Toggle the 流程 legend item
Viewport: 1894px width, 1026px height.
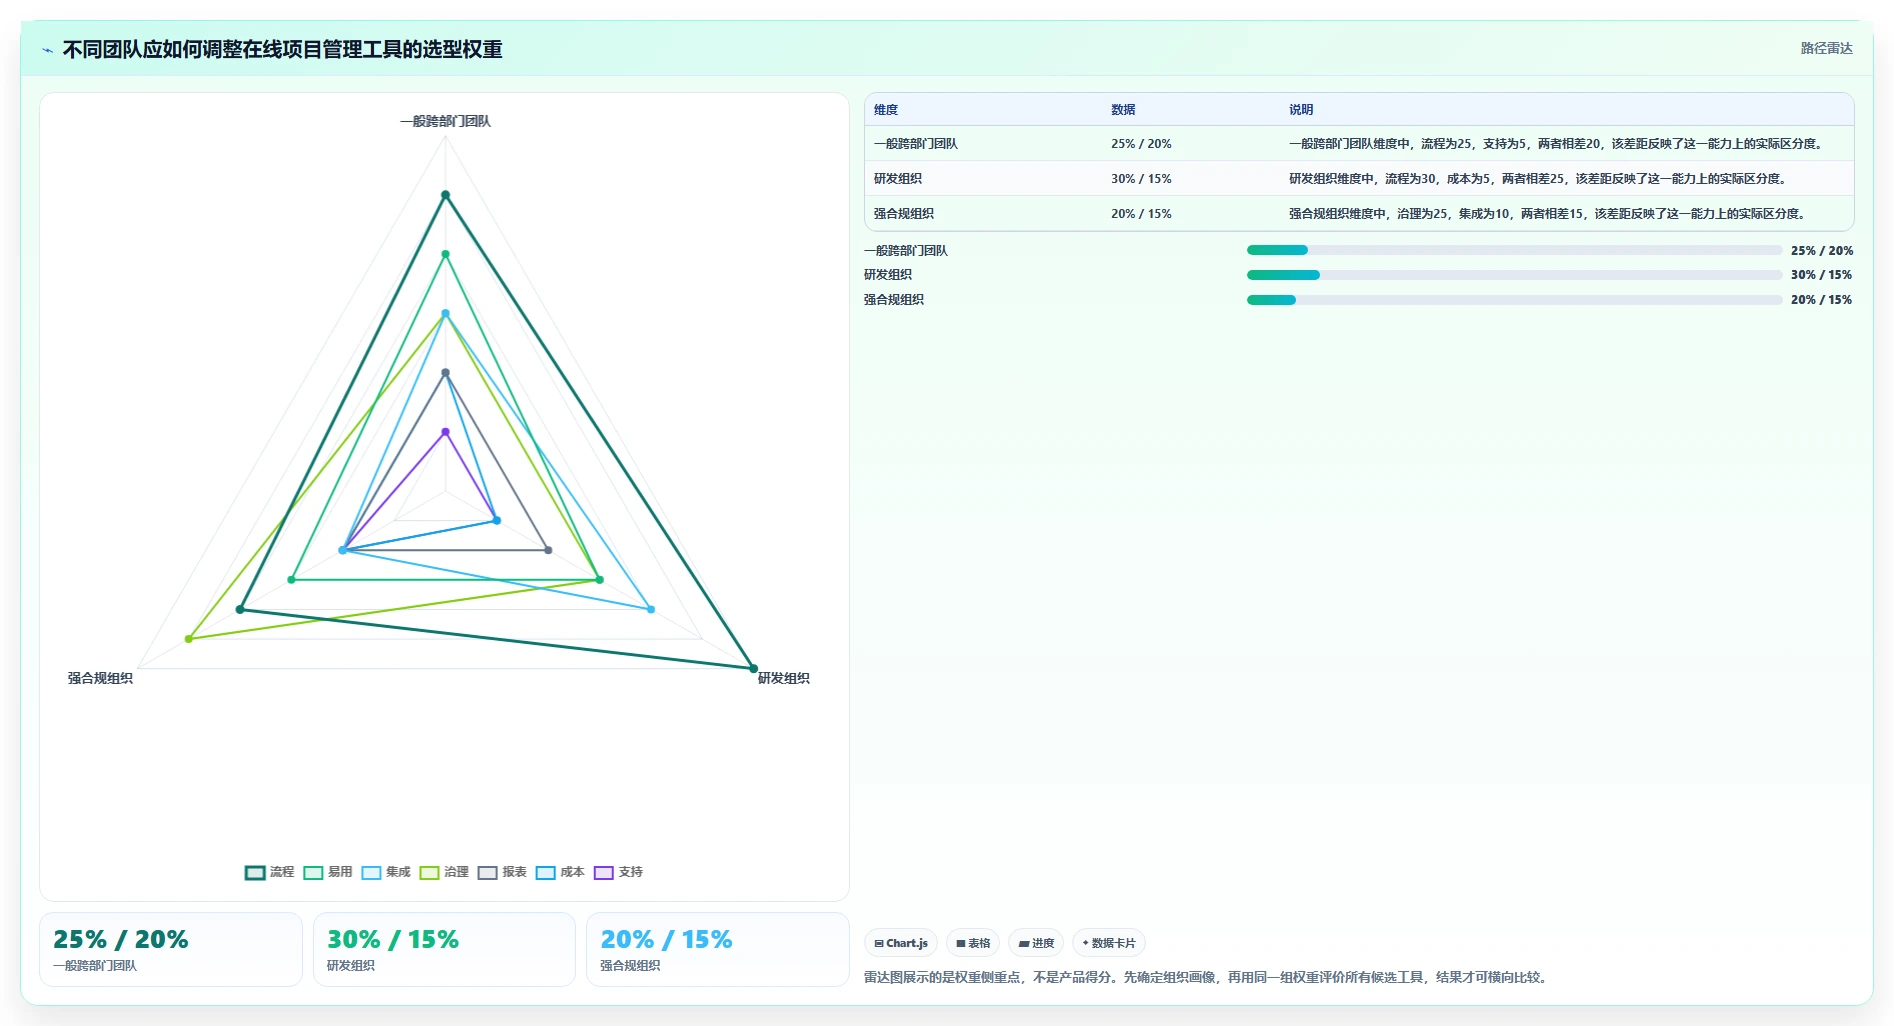(x=270, y=872)
